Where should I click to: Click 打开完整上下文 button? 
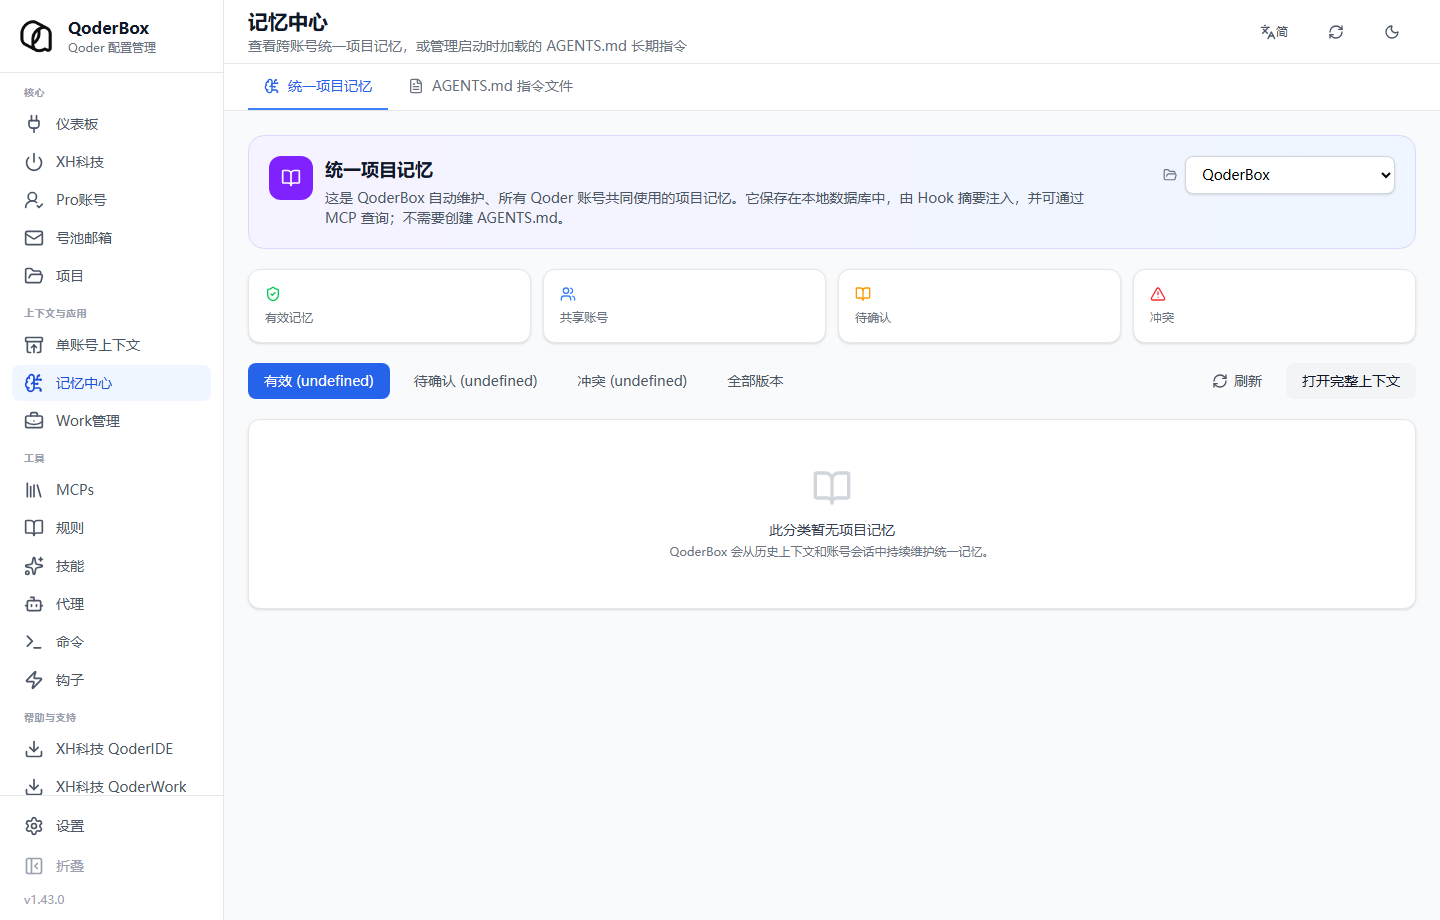(x=1351, y=381)
